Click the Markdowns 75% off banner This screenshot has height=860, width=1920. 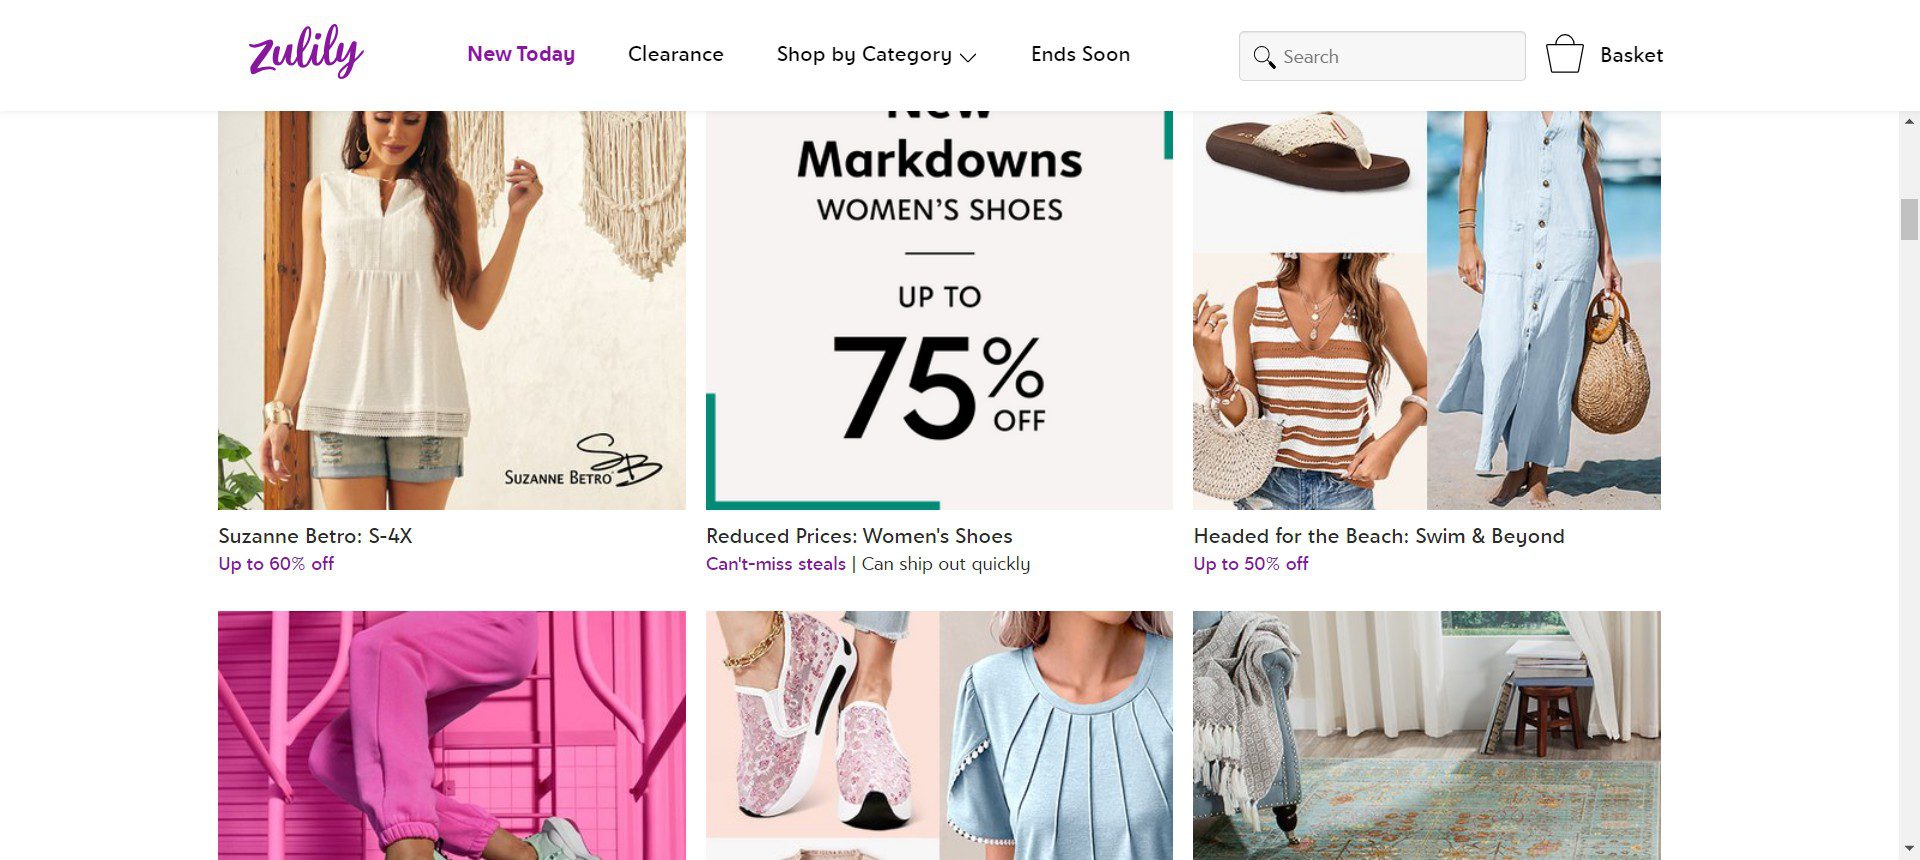(939, 310)
